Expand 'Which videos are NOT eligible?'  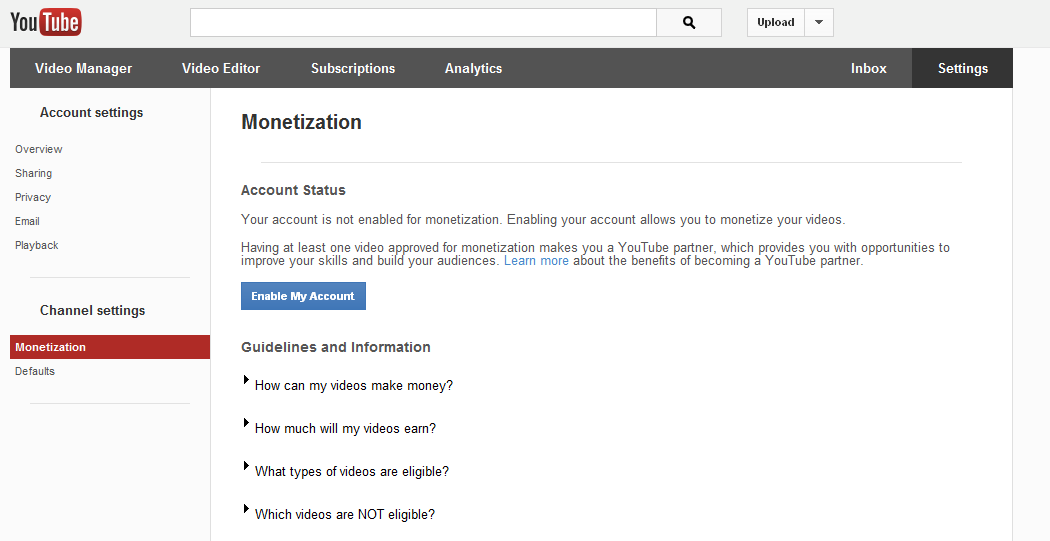344,514
